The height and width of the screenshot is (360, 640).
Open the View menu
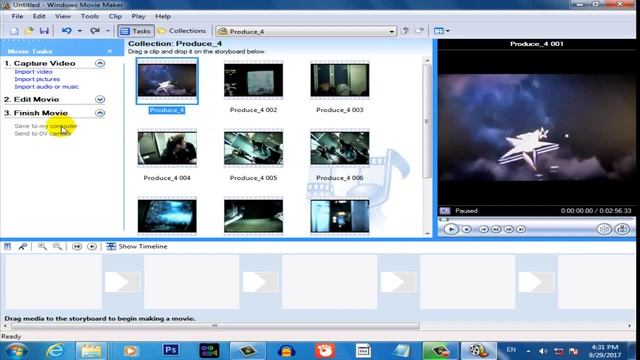click(63, 16)
